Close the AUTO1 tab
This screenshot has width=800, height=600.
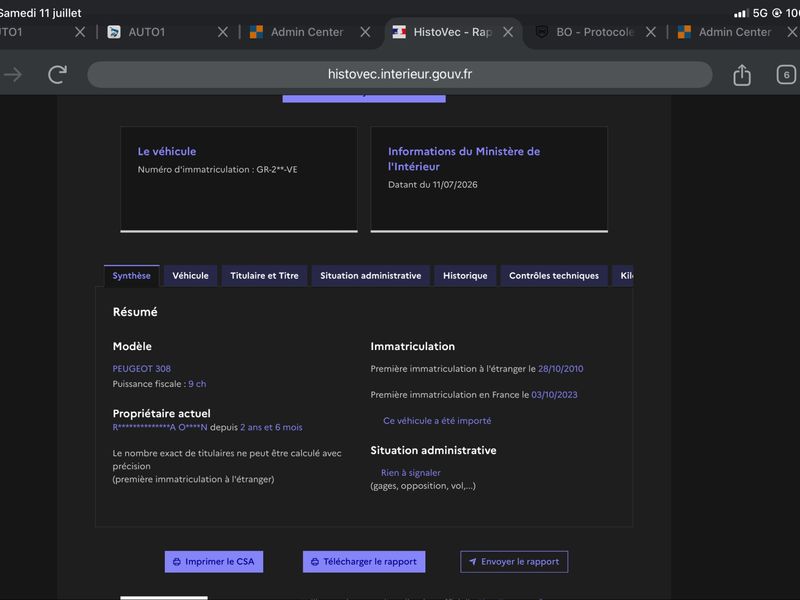point(222,32)
